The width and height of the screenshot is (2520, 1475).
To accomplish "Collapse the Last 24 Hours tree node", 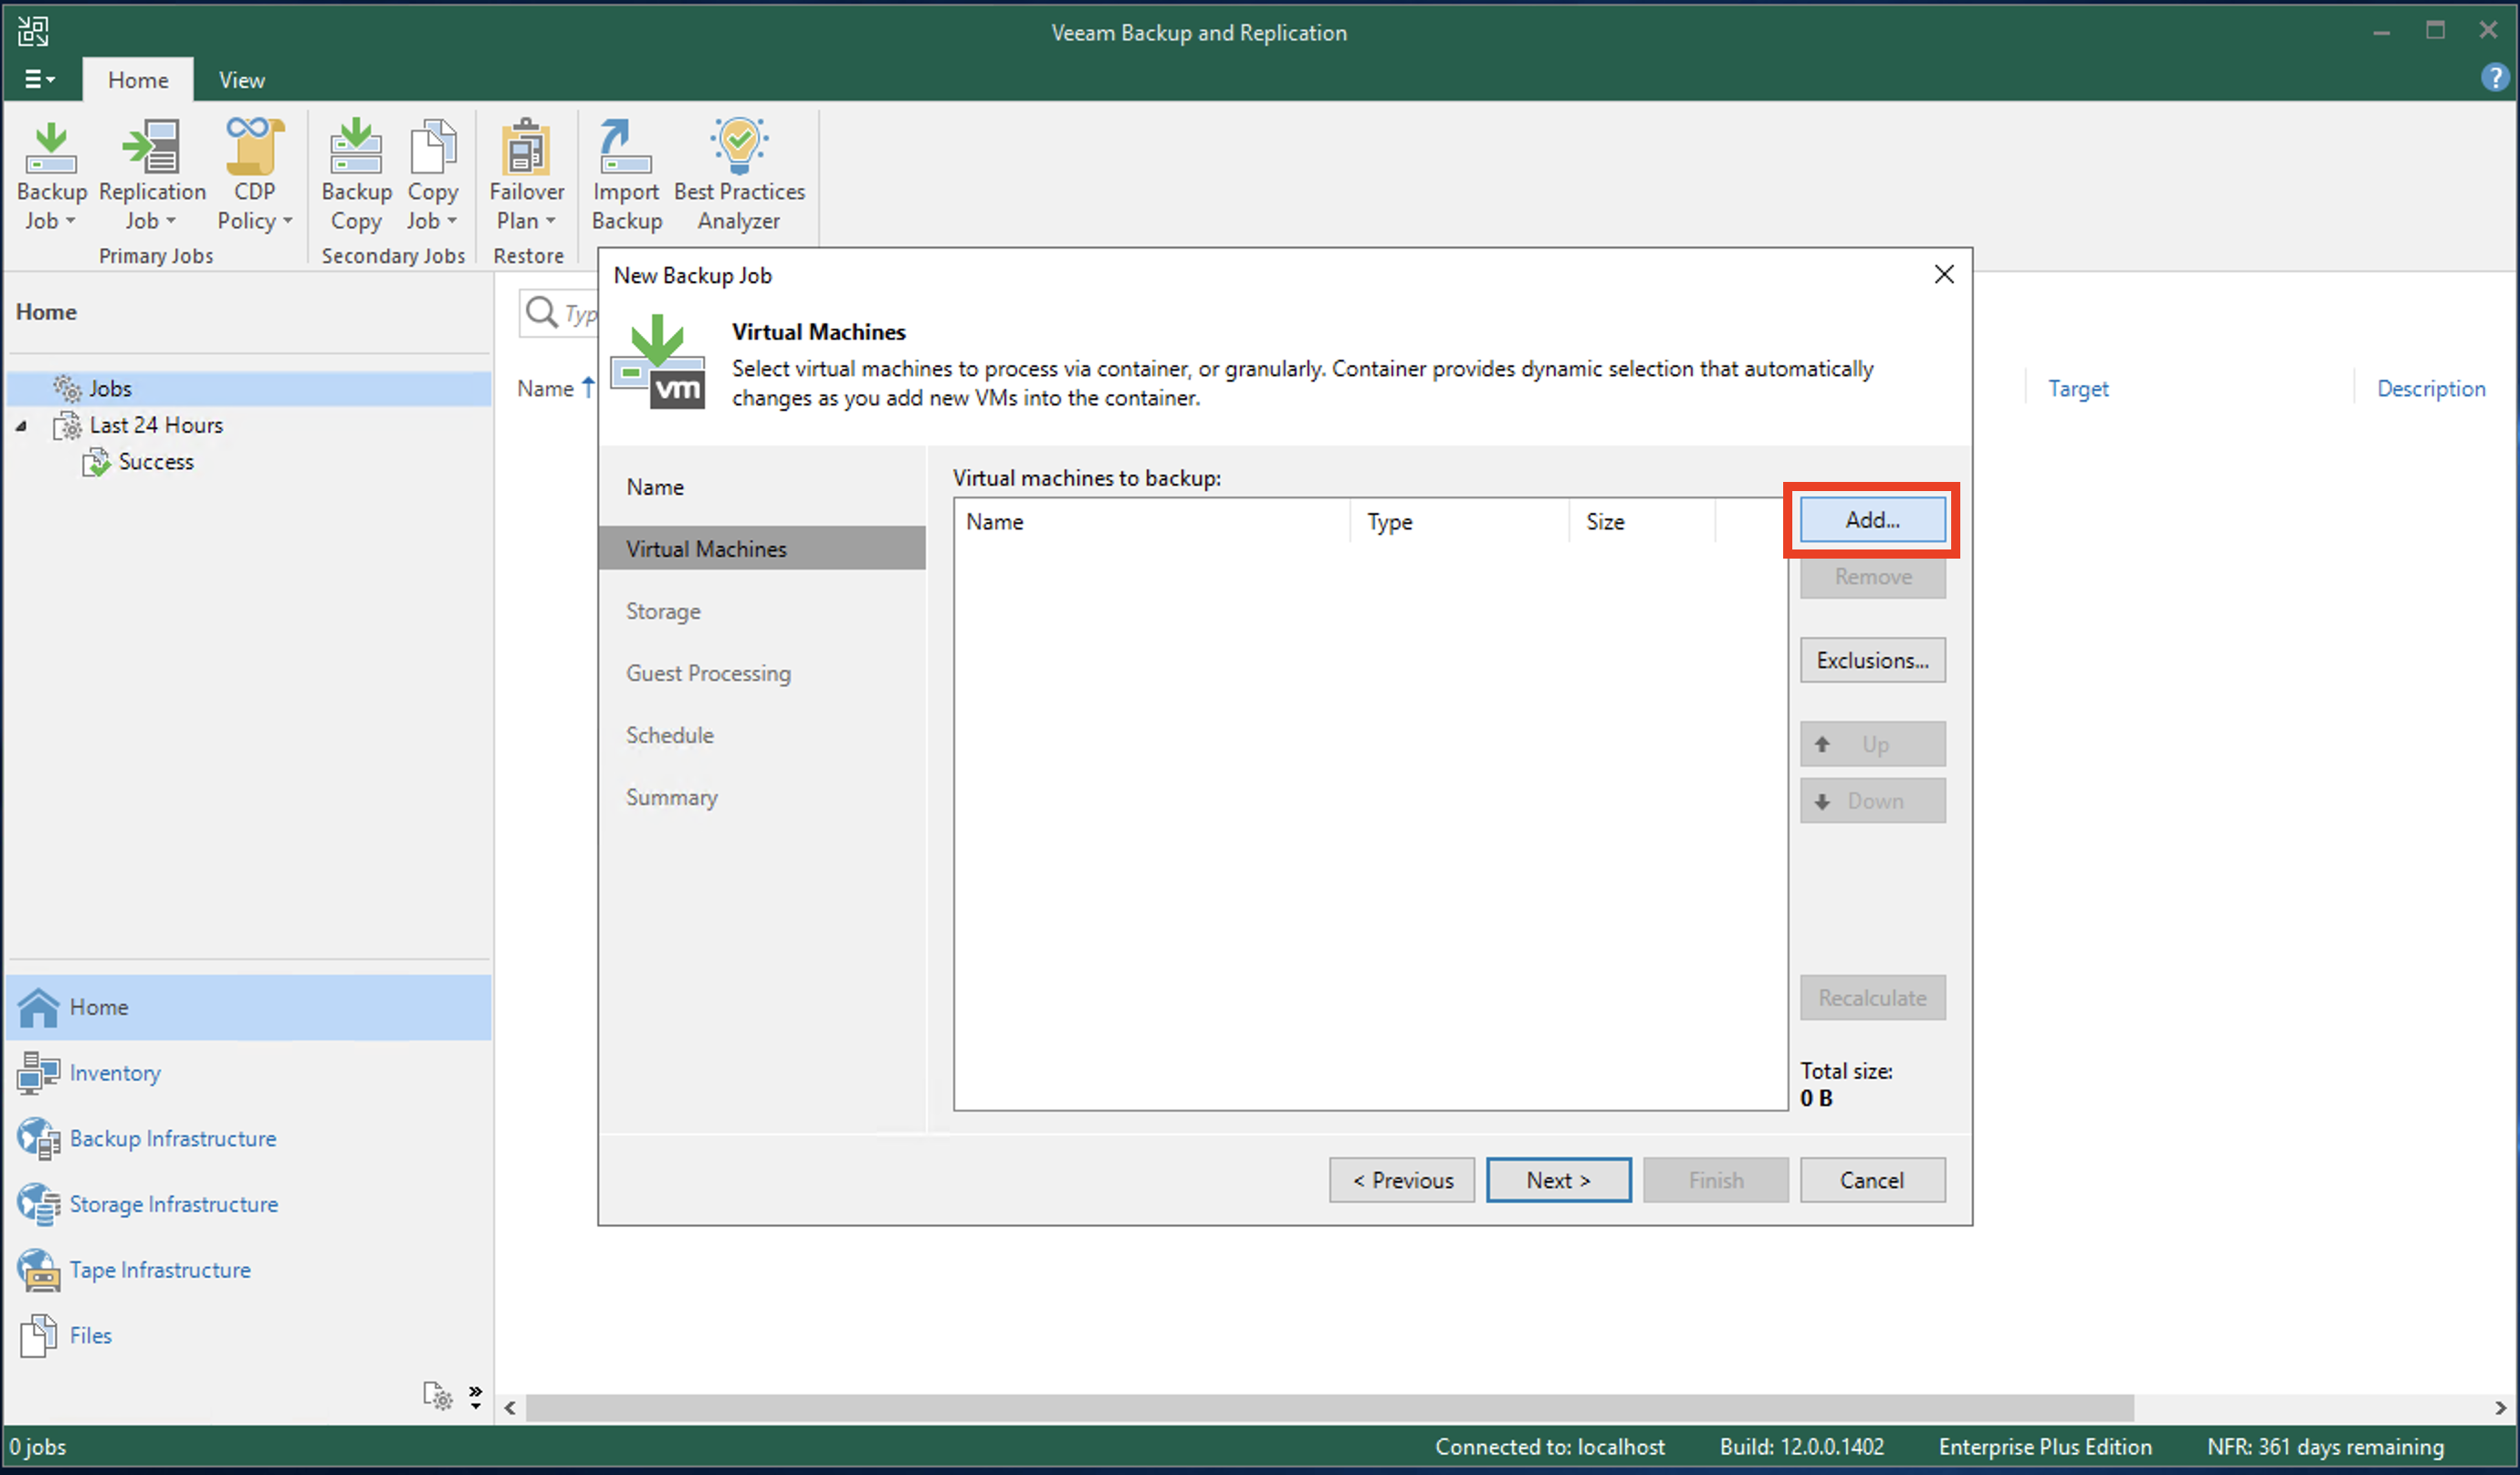I will click(21, 426).
